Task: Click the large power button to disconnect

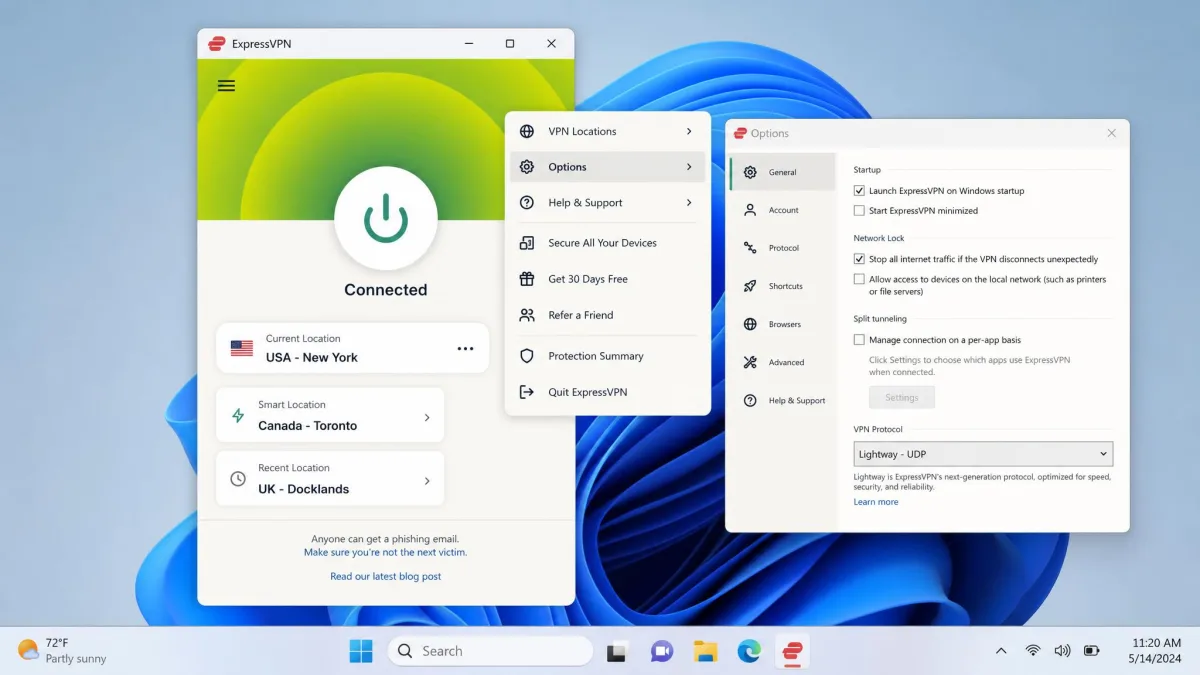Action: [386, 218]
